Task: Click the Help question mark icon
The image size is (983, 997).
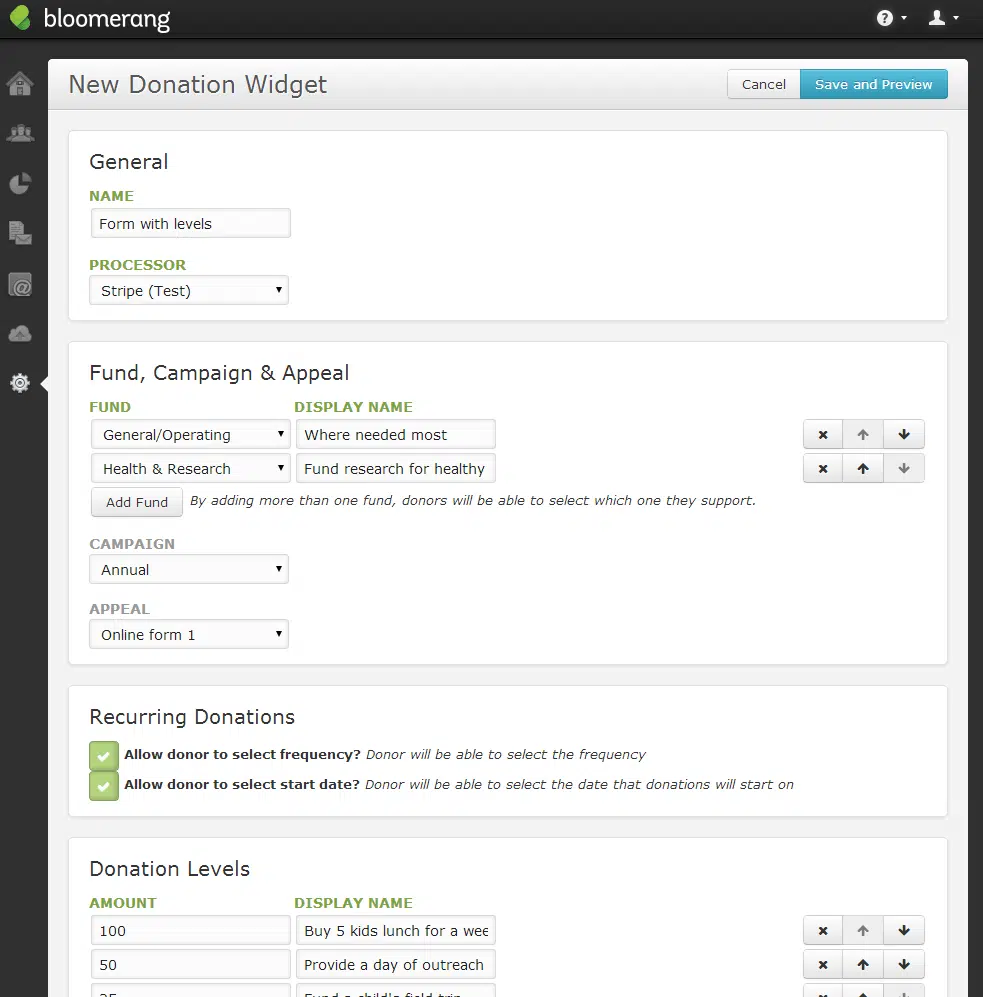Action: [x=884, y=17]
